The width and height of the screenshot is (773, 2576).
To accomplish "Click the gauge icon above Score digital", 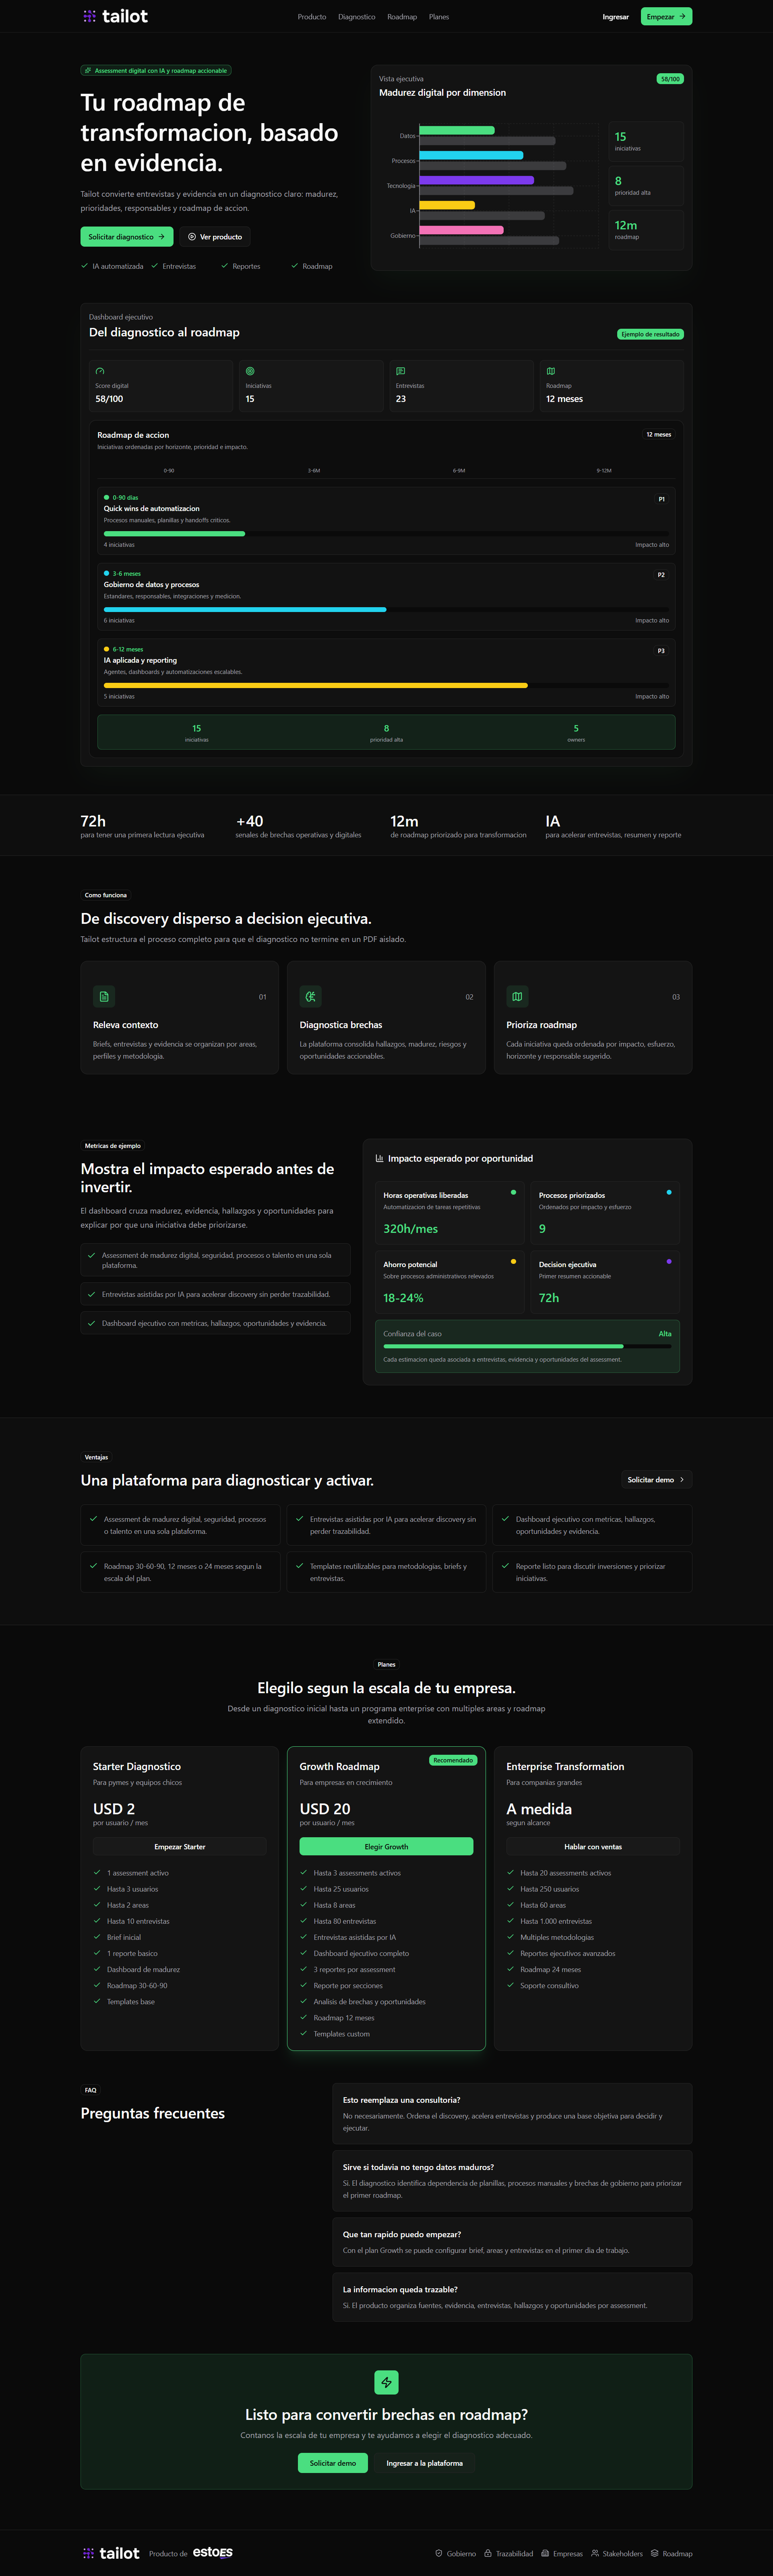I will pos(100,371).
